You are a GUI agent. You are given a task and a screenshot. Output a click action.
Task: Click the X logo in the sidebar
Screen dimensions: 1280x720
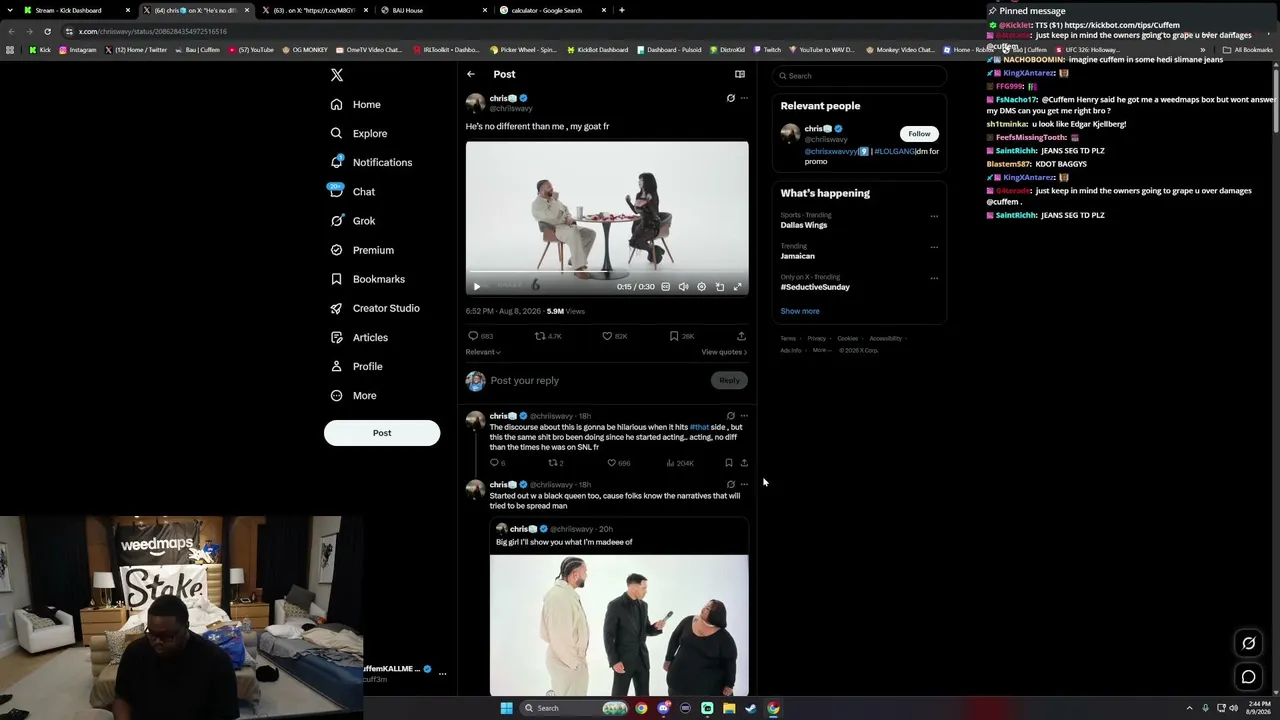[x=337, y=75]
